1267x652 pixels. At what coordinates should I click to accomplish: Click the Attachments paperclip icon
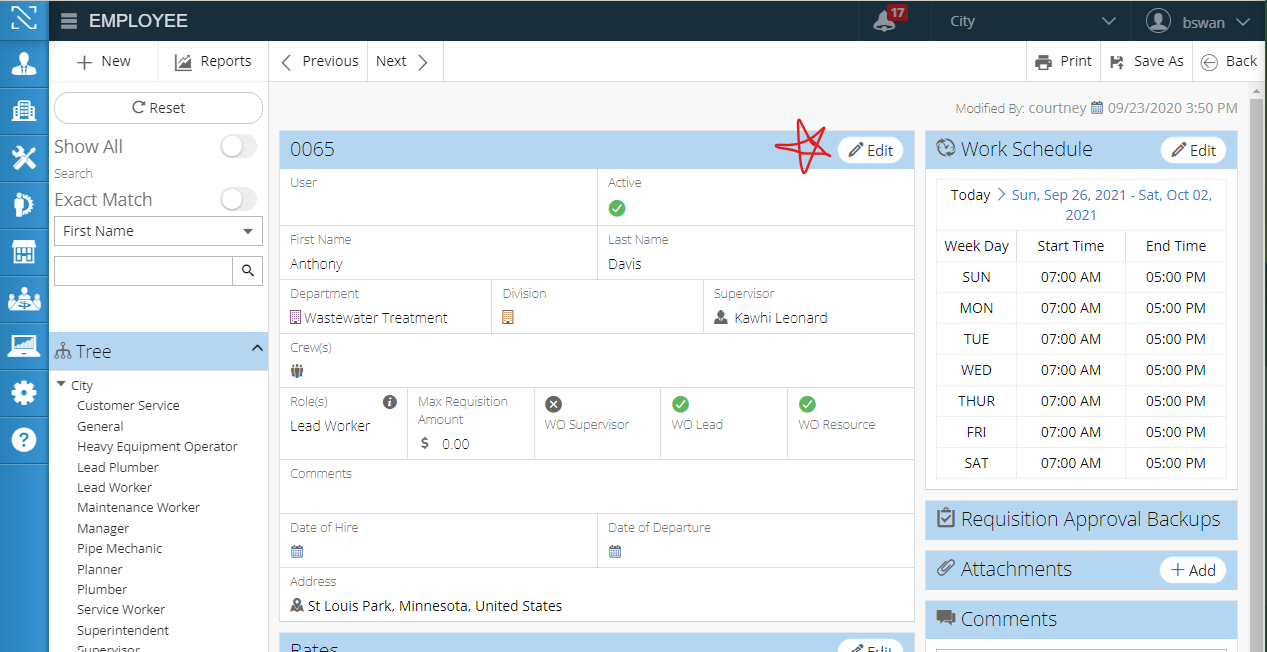point(946,568)
